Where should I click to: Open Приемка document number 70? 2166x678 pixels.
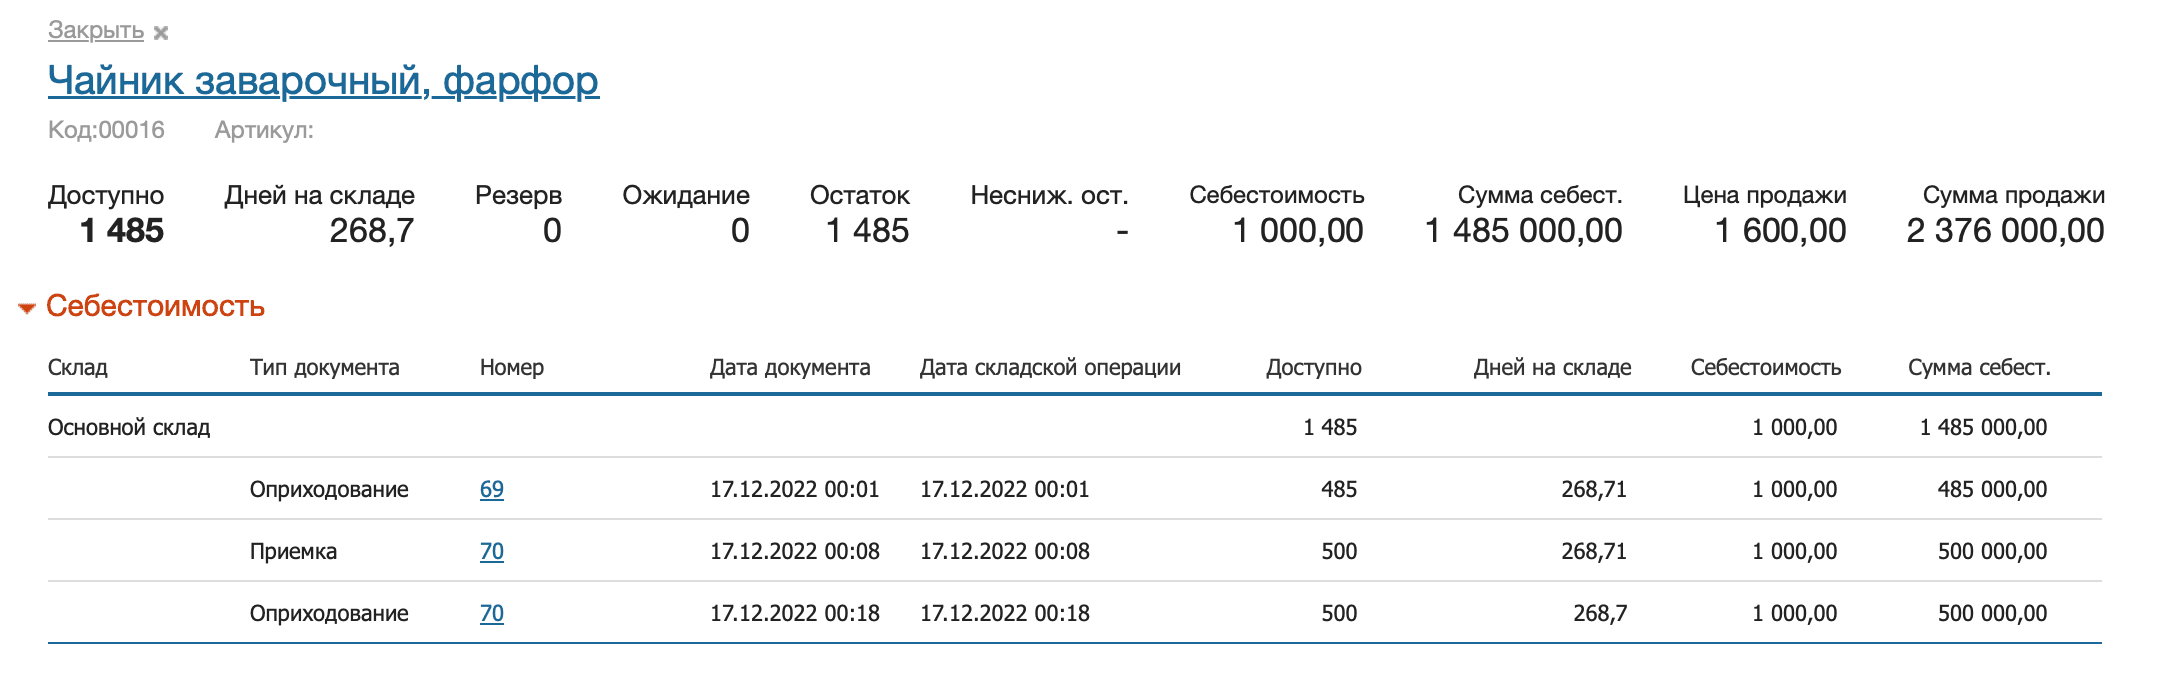[490, 551]
